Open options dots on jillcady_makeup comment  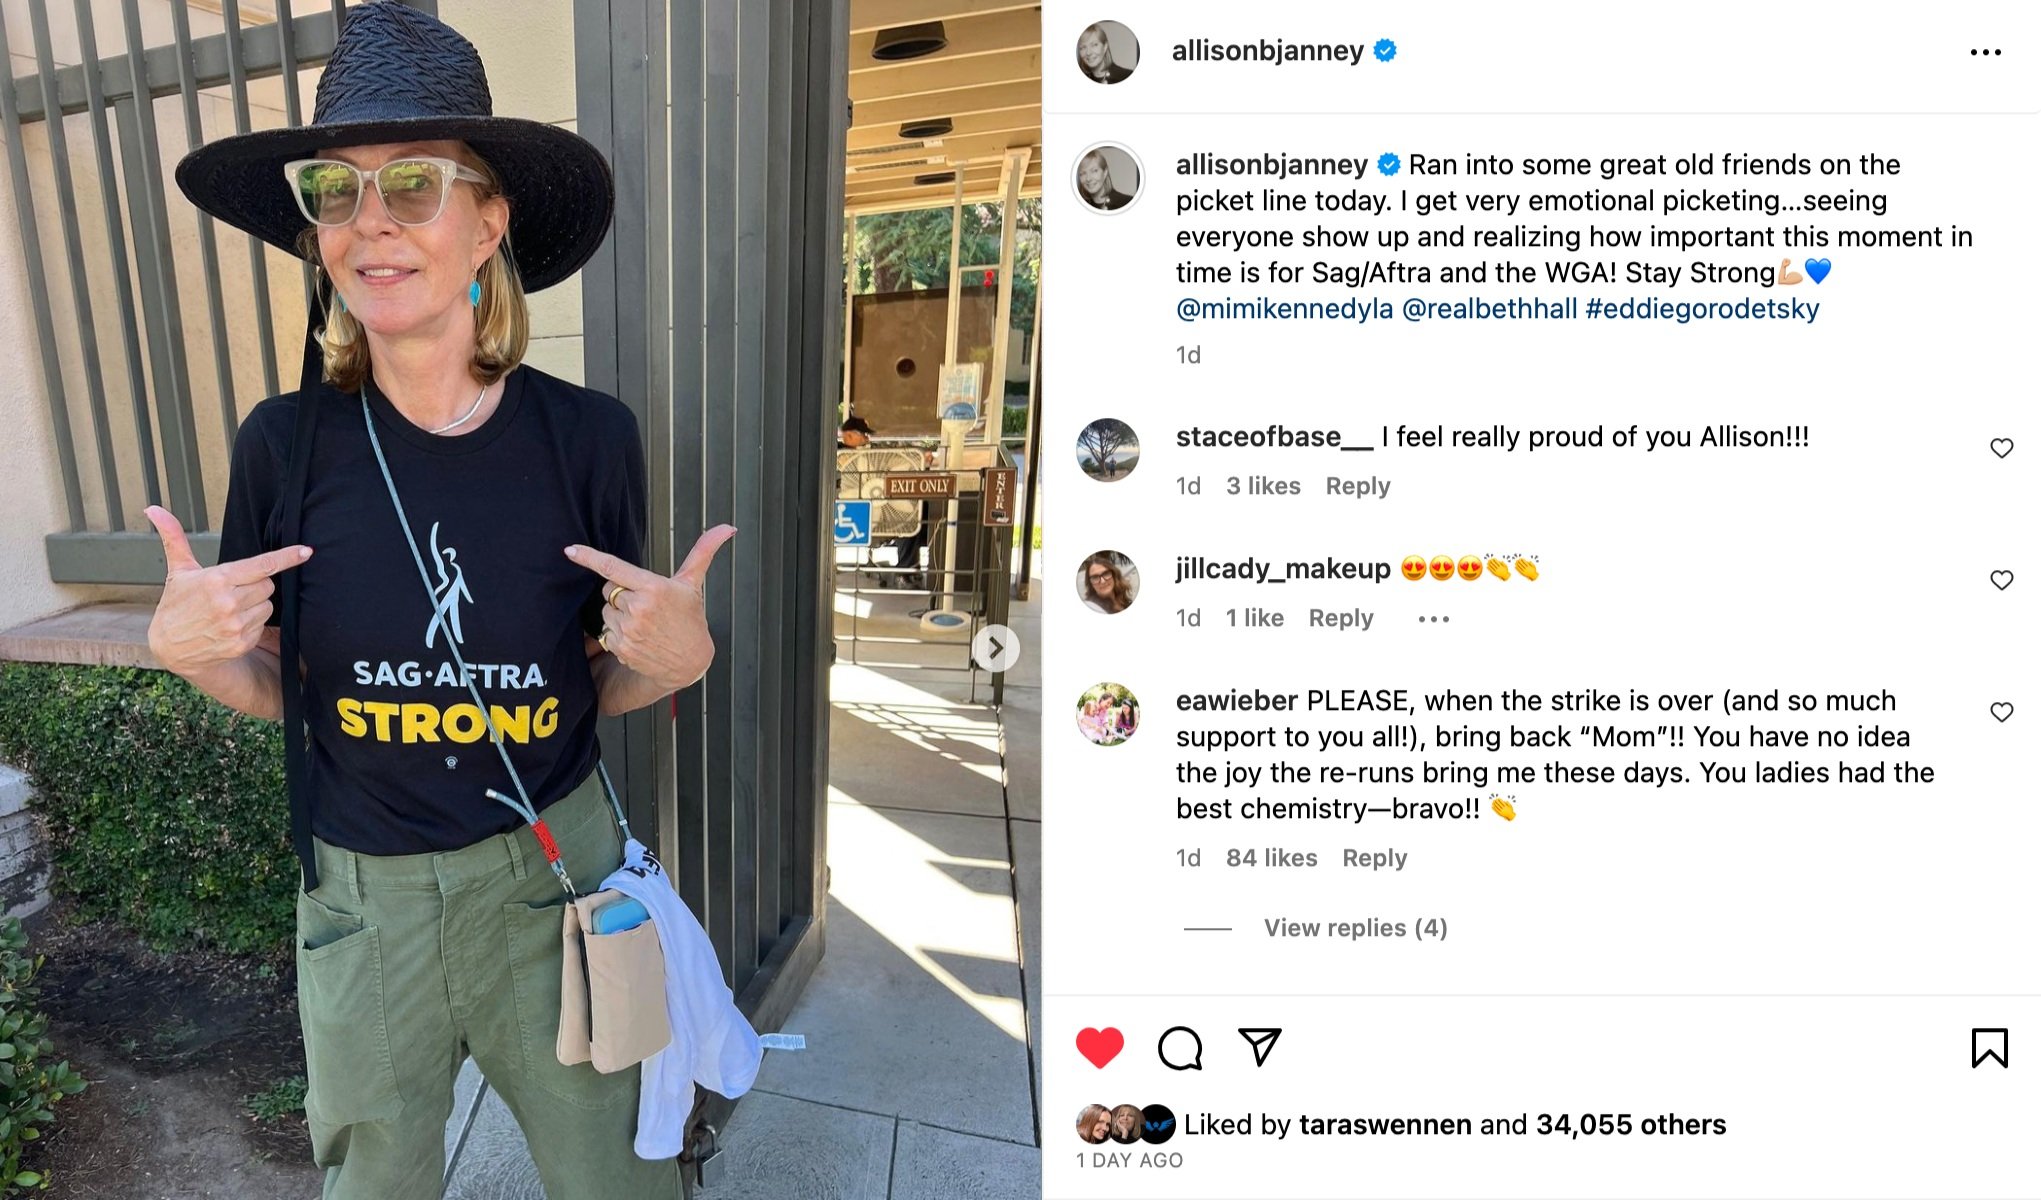pos(1433,619)
